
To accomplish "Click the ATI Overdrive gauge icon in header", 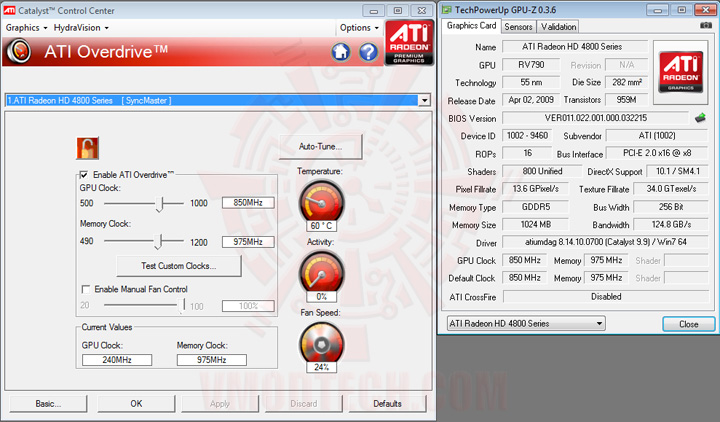I will [x=19, y=51].
